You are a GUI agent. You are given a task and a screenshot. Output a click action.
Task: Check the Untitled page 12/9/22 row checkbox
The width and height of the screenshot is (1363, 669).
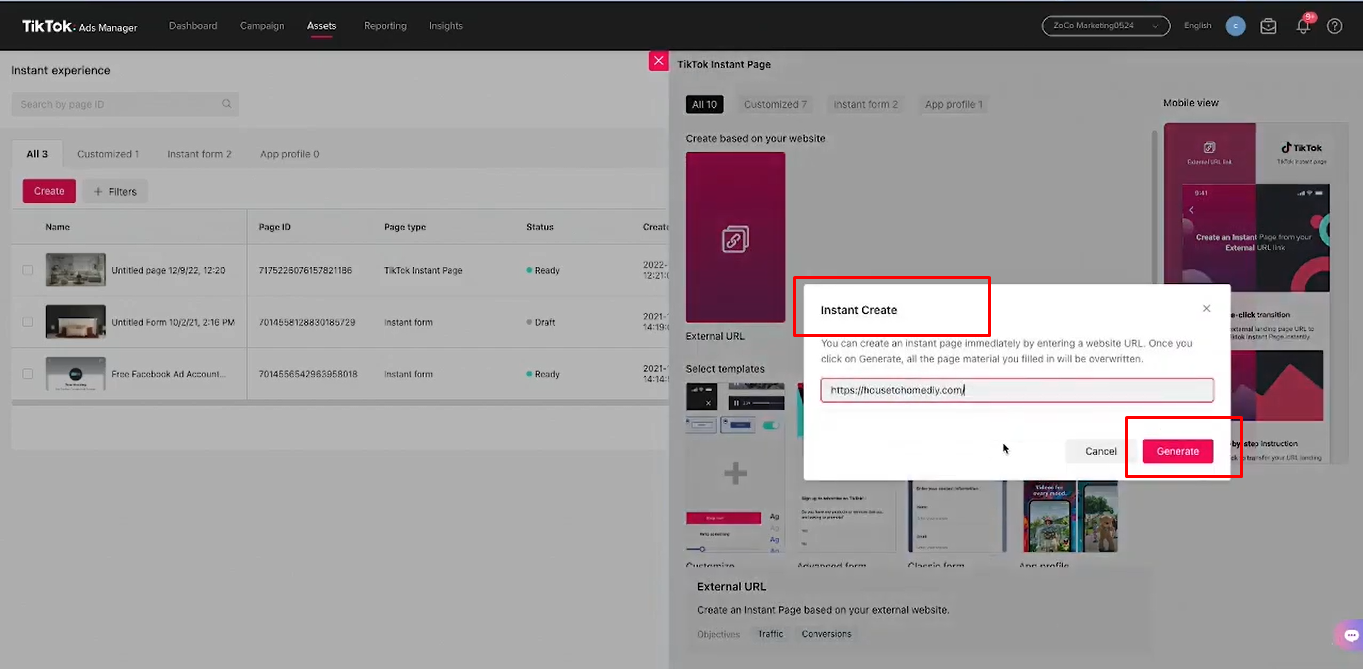(25, 270)
